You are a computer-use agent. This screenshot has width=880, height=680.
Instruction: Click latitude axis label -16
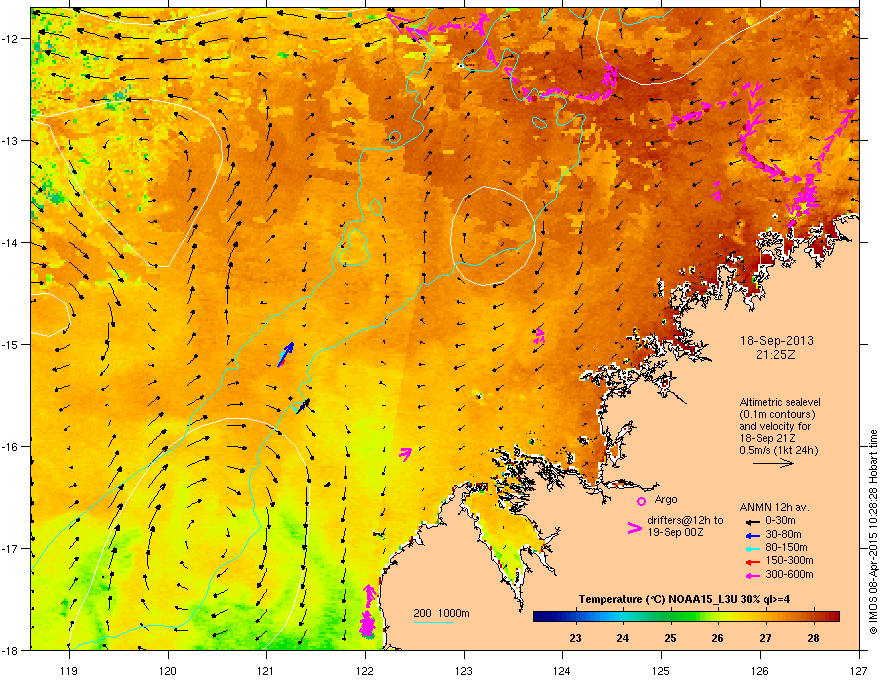pyautogui.click(x=11, y=447)
